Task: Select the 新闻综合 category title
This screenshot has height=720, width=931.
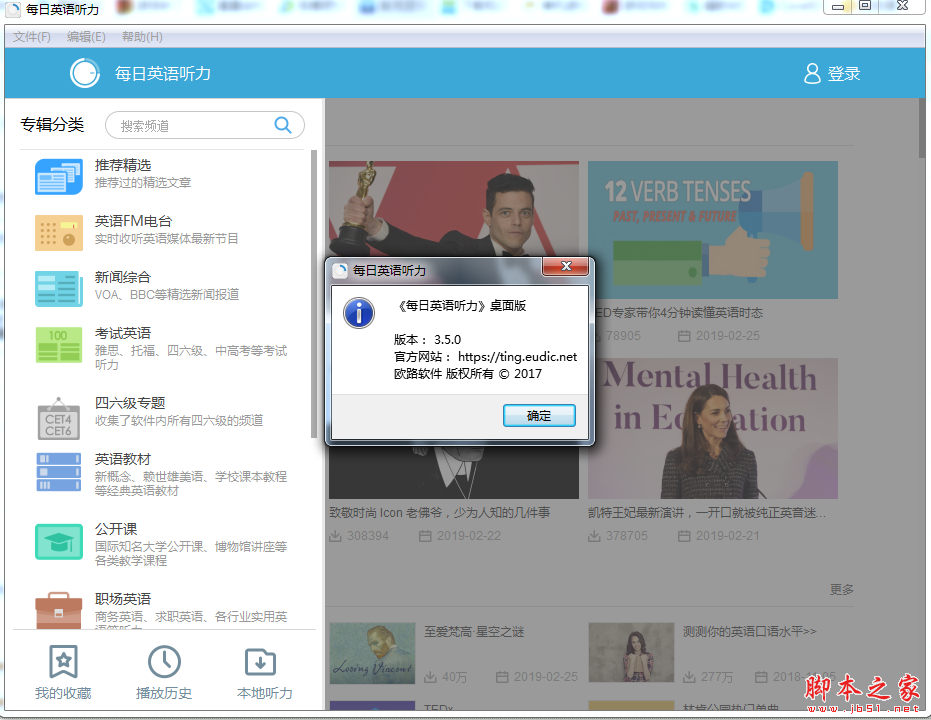Action: [x=123, y=277]
